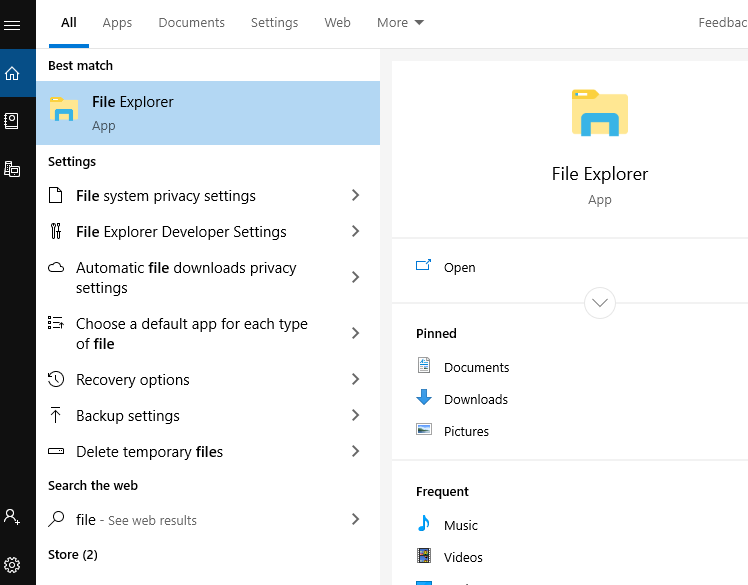Viewport: 748px width, 585px height.
Task: Expand File Explorer actions with circled chevron
Action: pyautogui.click(x=600, y=302)
